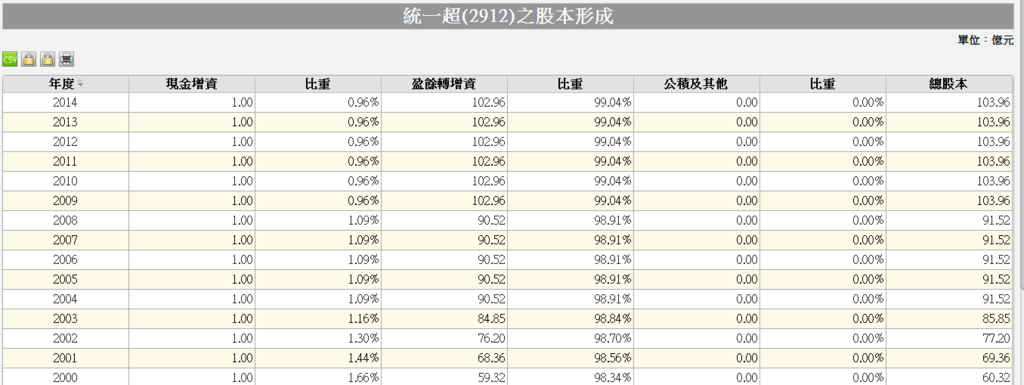The width and height of the screenshot is (1024, 385).
Task: Click the 68.36 value in 2001 row
Action: pos(444,358)
